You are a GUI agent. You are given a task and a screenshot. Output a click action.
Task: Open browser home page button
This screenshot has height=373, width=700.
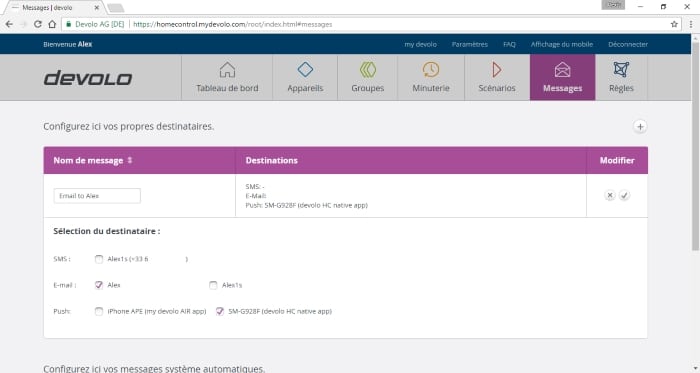click(52, 24)
